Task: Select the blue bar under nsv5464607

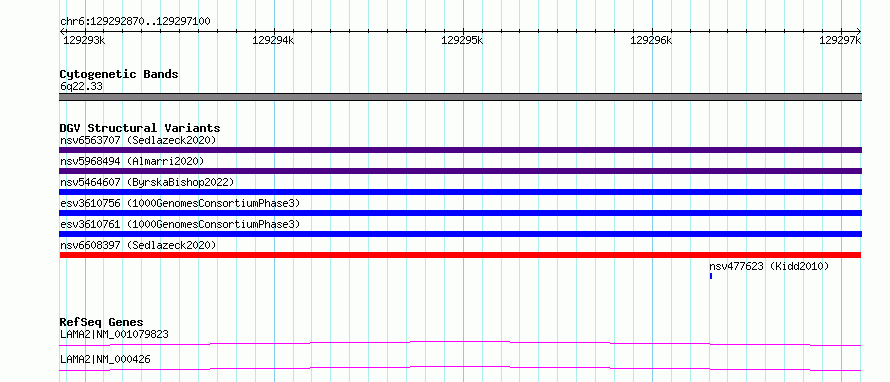Action: click(x=460, y=192)
